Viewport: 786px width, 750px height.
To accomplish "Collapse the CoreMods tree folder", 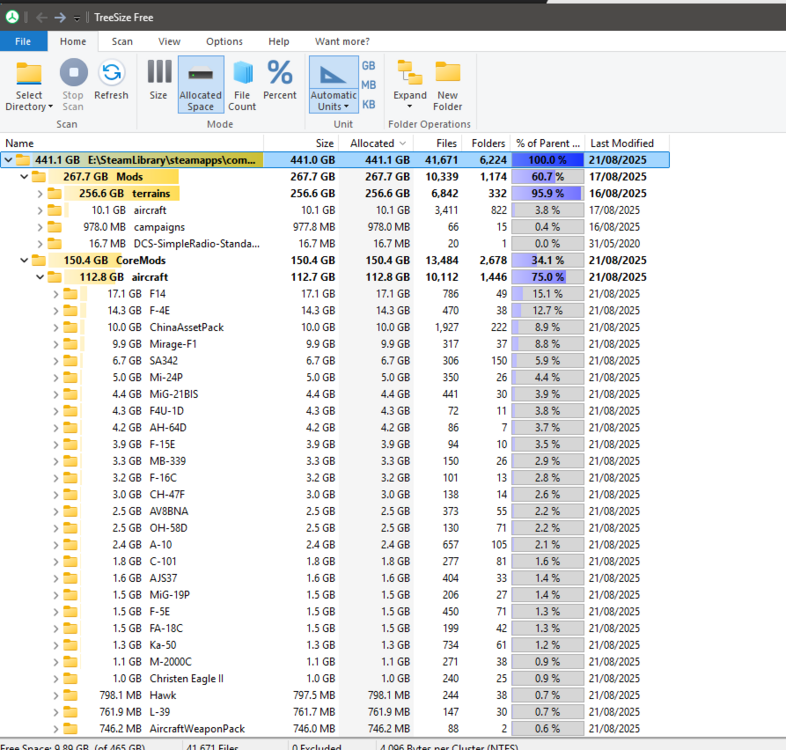I will 24,260.
